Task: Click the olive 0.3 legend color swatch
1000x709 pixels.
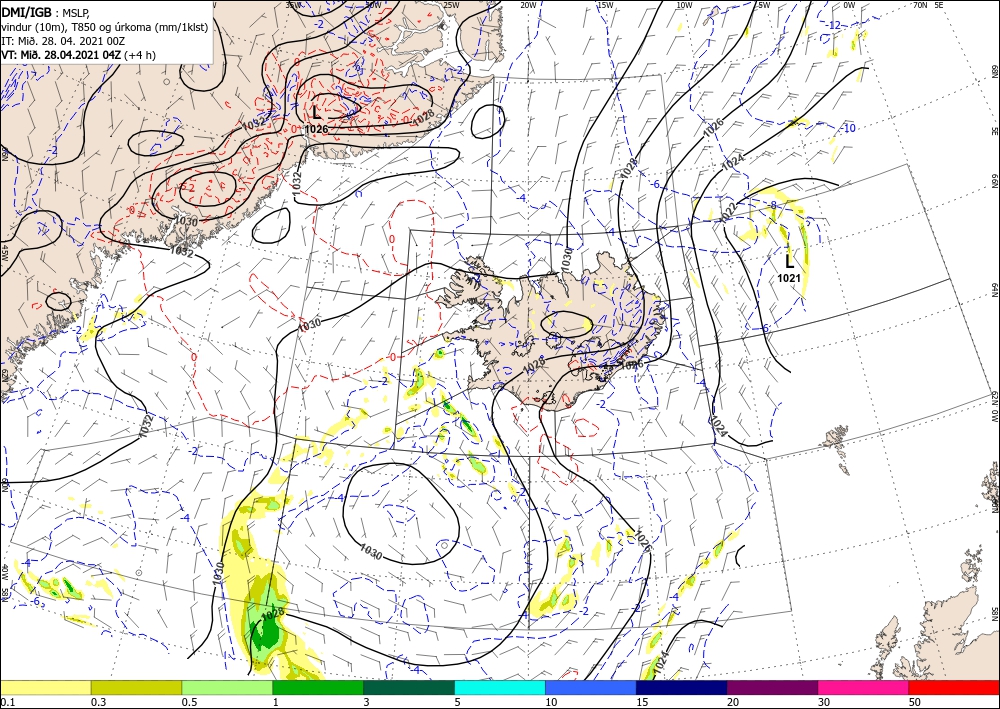Action: 136,687
